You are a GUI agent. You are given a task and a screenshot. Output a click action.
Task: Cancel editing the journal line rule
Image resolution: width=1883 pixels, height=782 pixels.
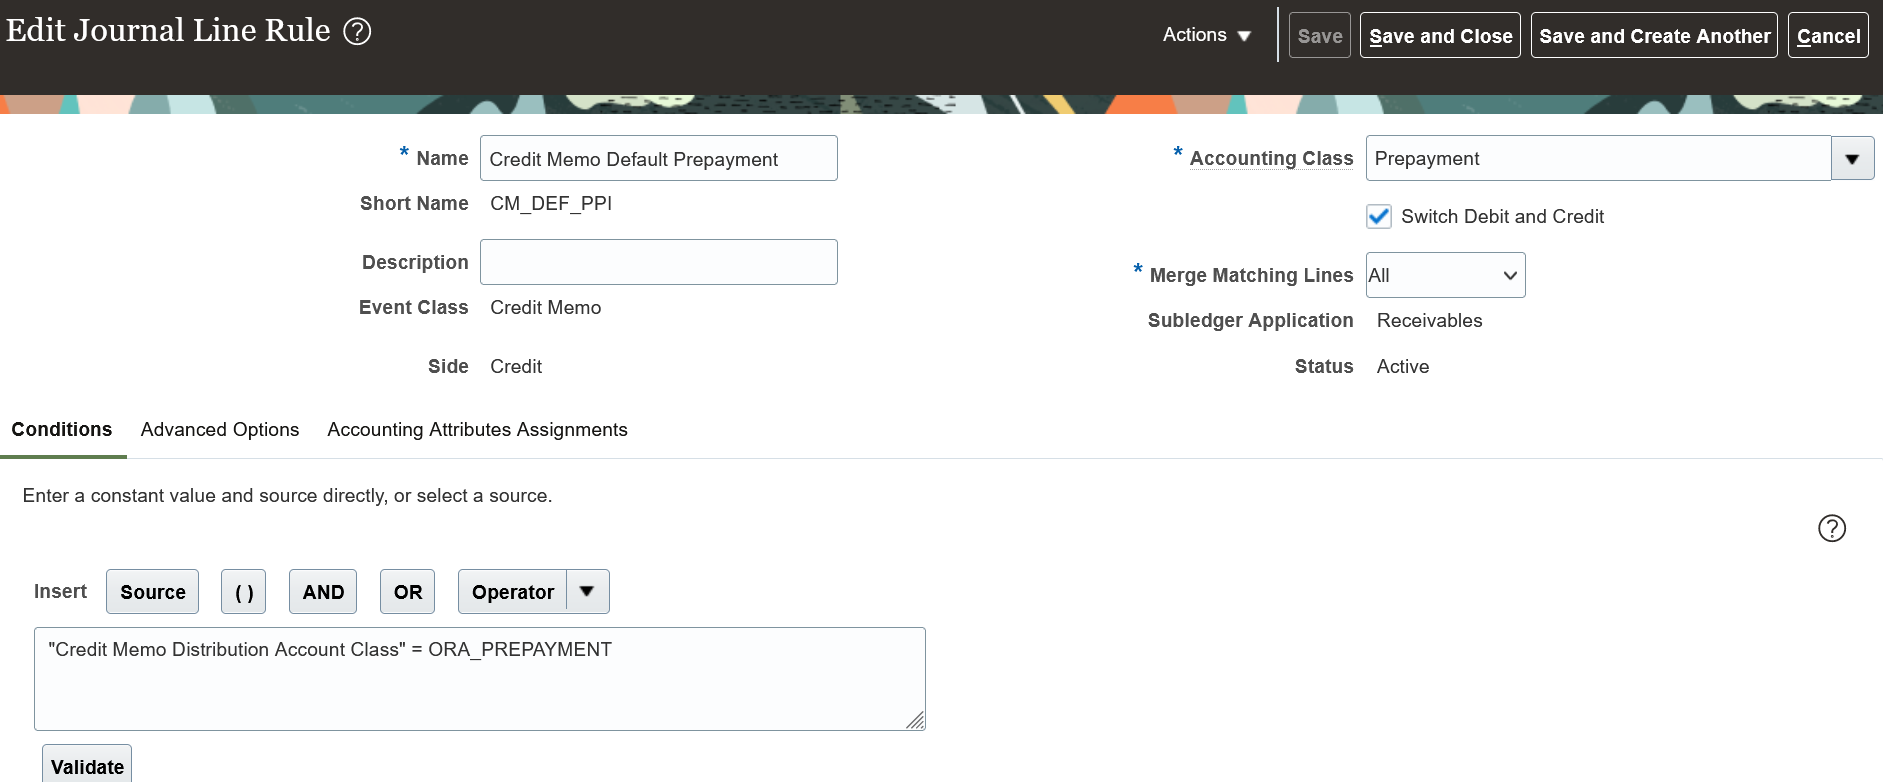1828,36
